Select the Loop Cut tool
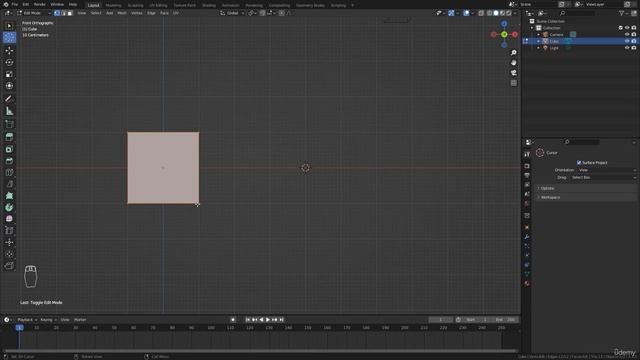The image size is (640, 360). (9, 172)
